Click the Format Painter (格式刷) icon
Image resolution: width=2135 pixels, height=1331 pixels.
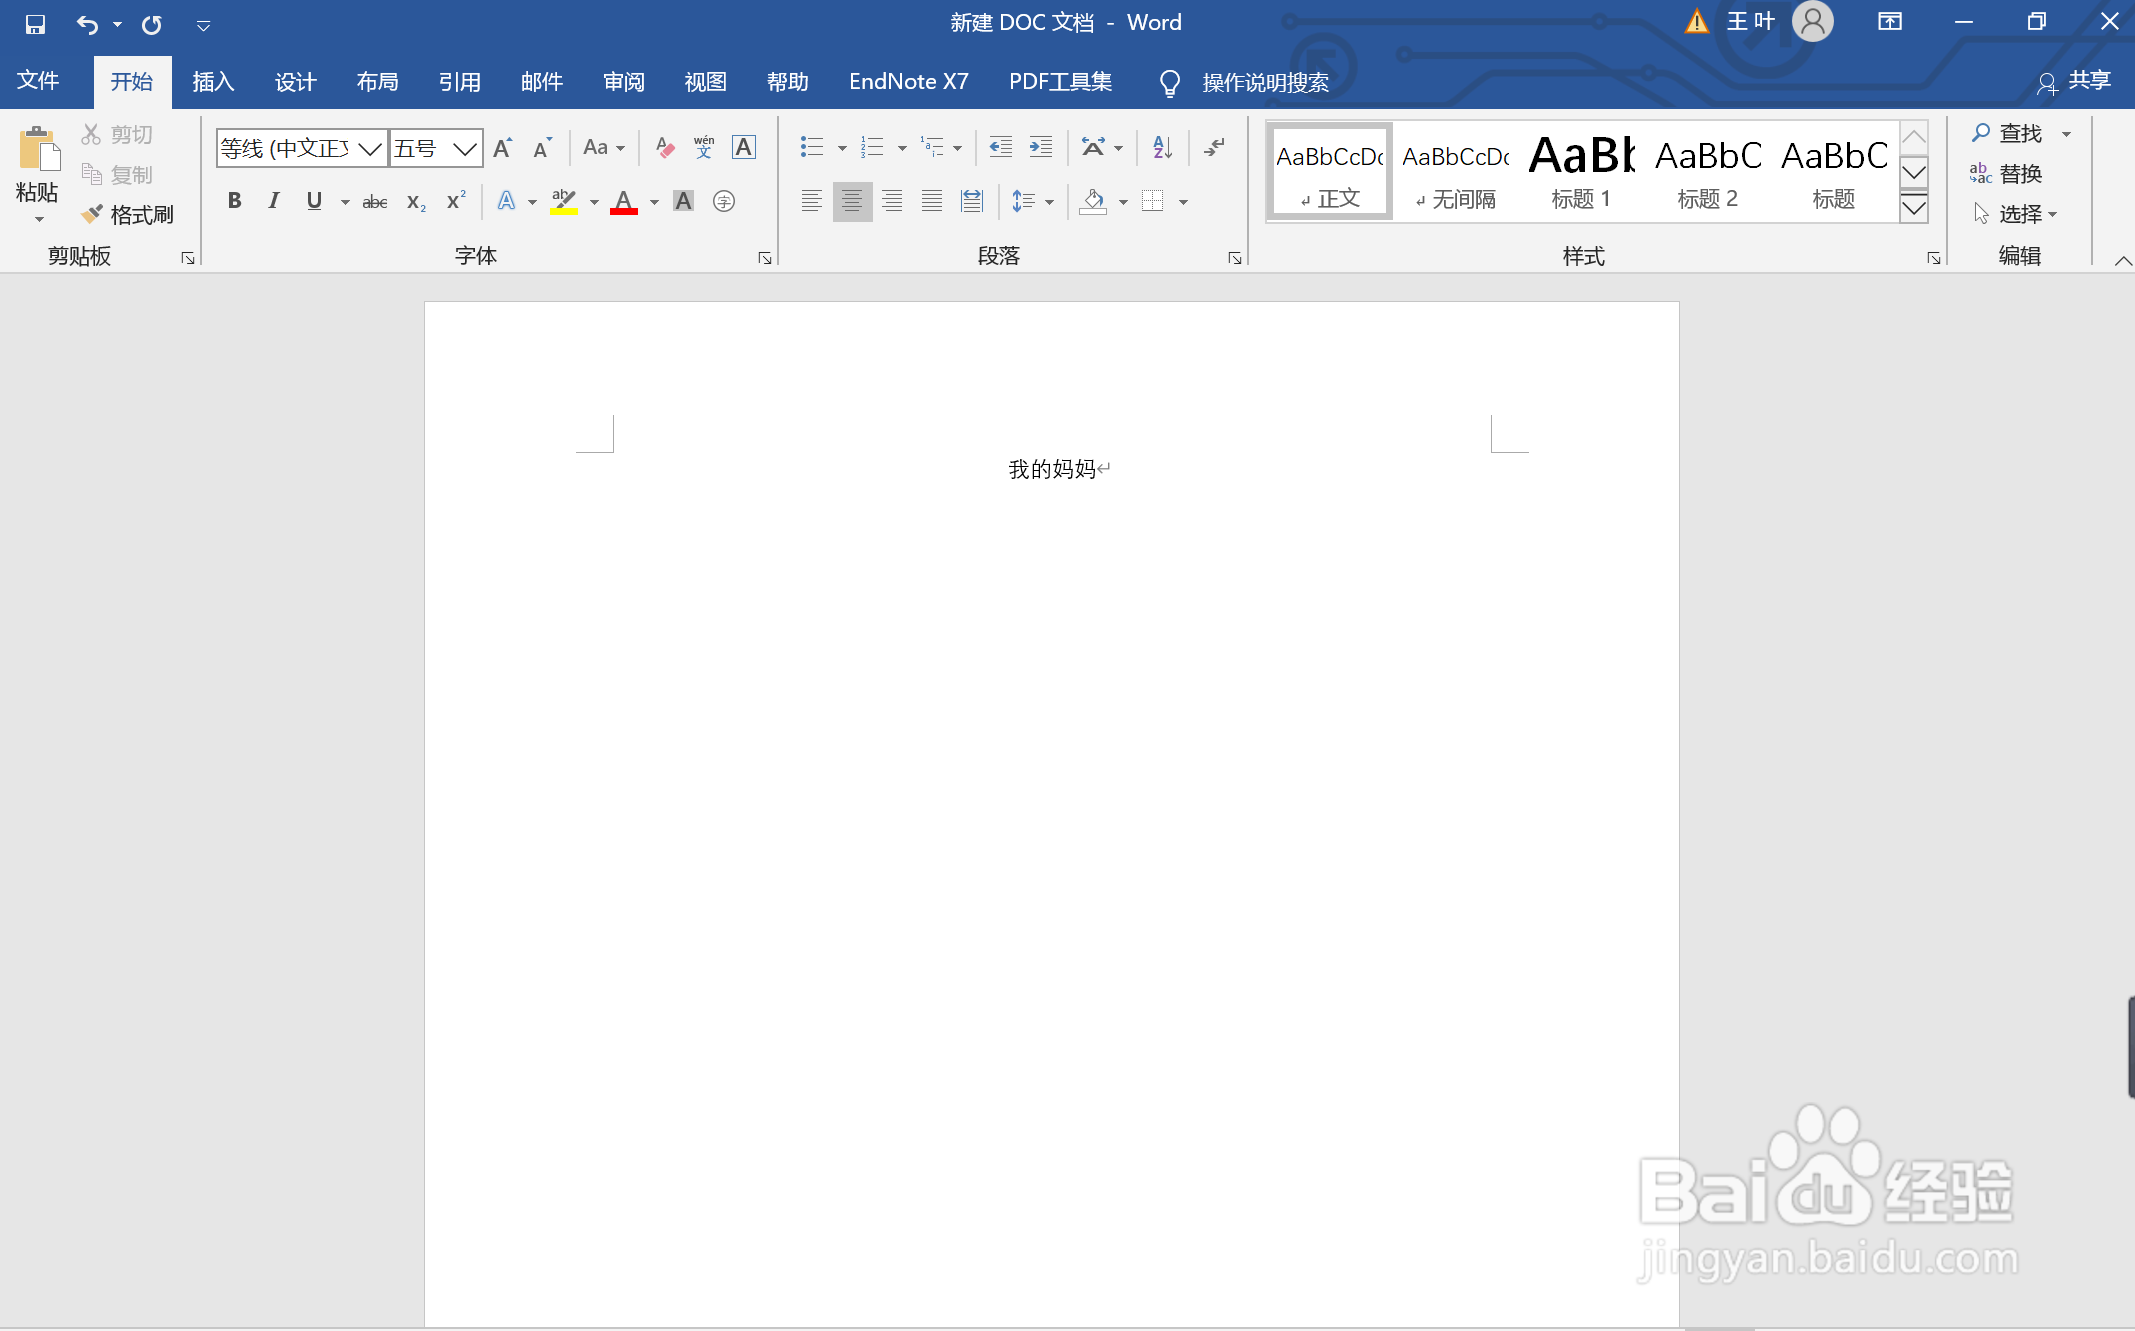click(x=93, y=214)
